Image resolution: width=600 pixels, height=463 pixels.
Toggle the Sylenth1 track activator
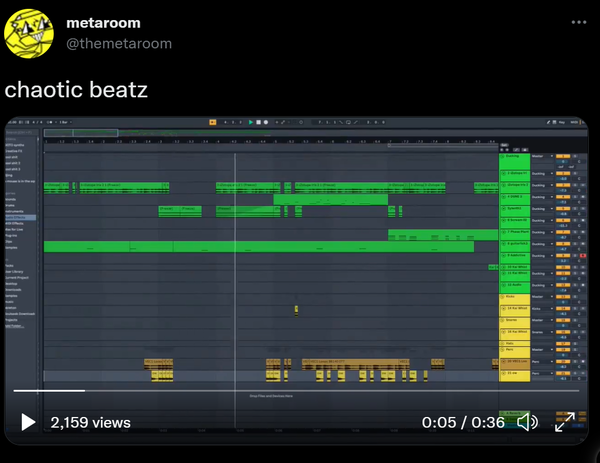(x=563, y=209)
